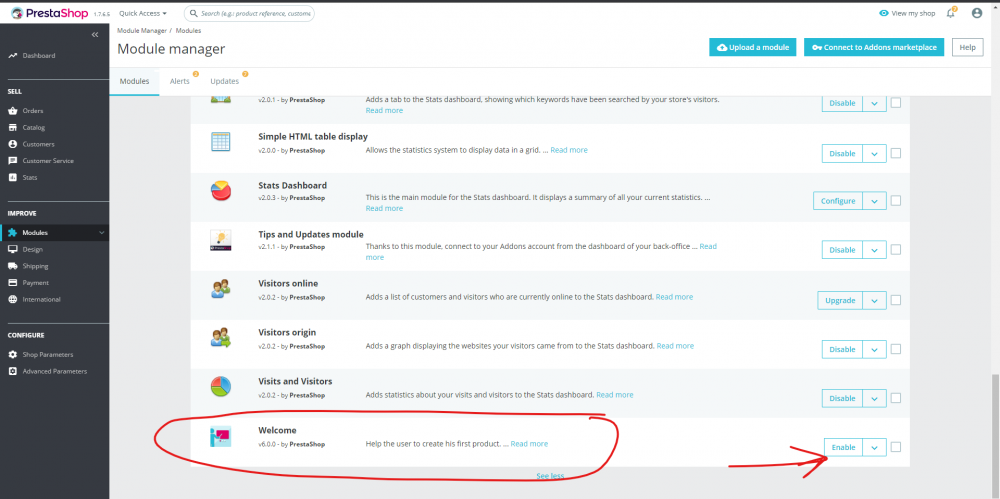Select checkbox for Stats Dashboard module
1000x499 pixels.
[x=896, y=200]
